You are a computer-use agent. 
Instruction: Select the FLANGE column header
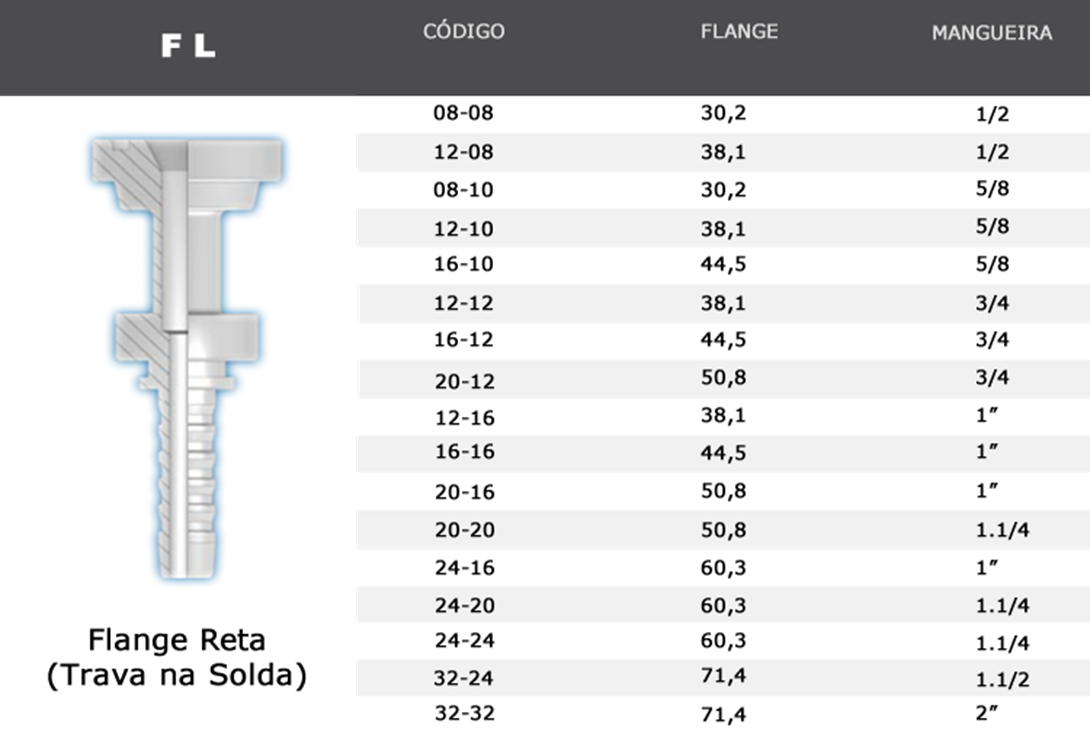tap(739, 31)
